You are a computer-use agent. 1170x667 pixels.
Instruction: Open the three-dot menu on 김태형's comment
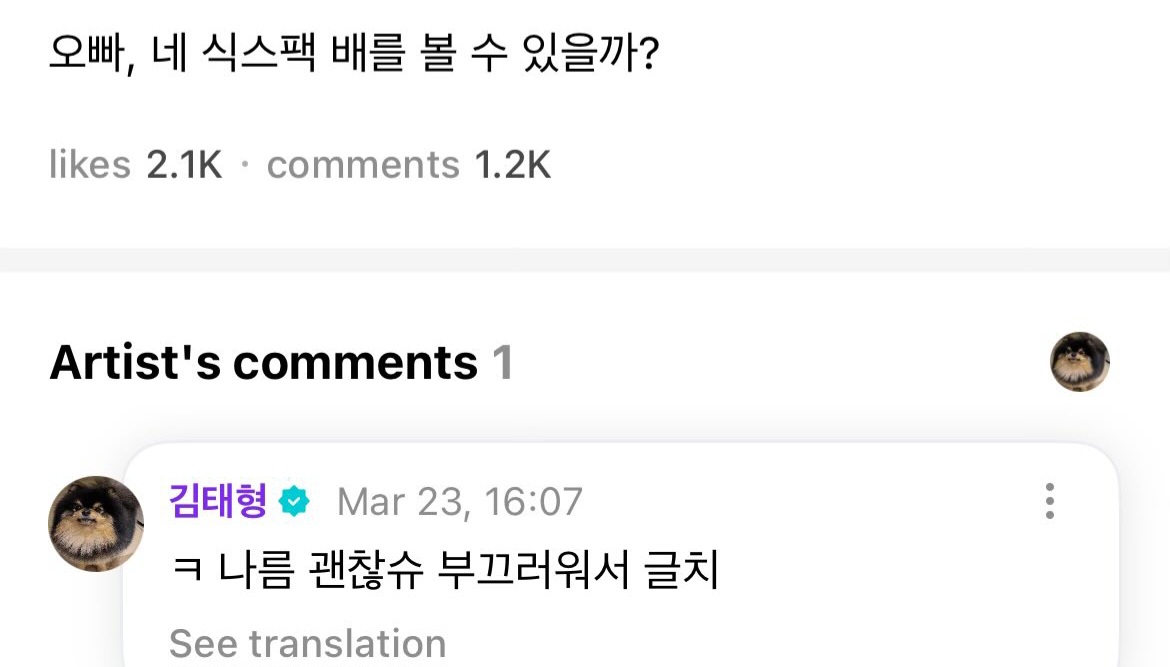click(x=1049, y=501)
